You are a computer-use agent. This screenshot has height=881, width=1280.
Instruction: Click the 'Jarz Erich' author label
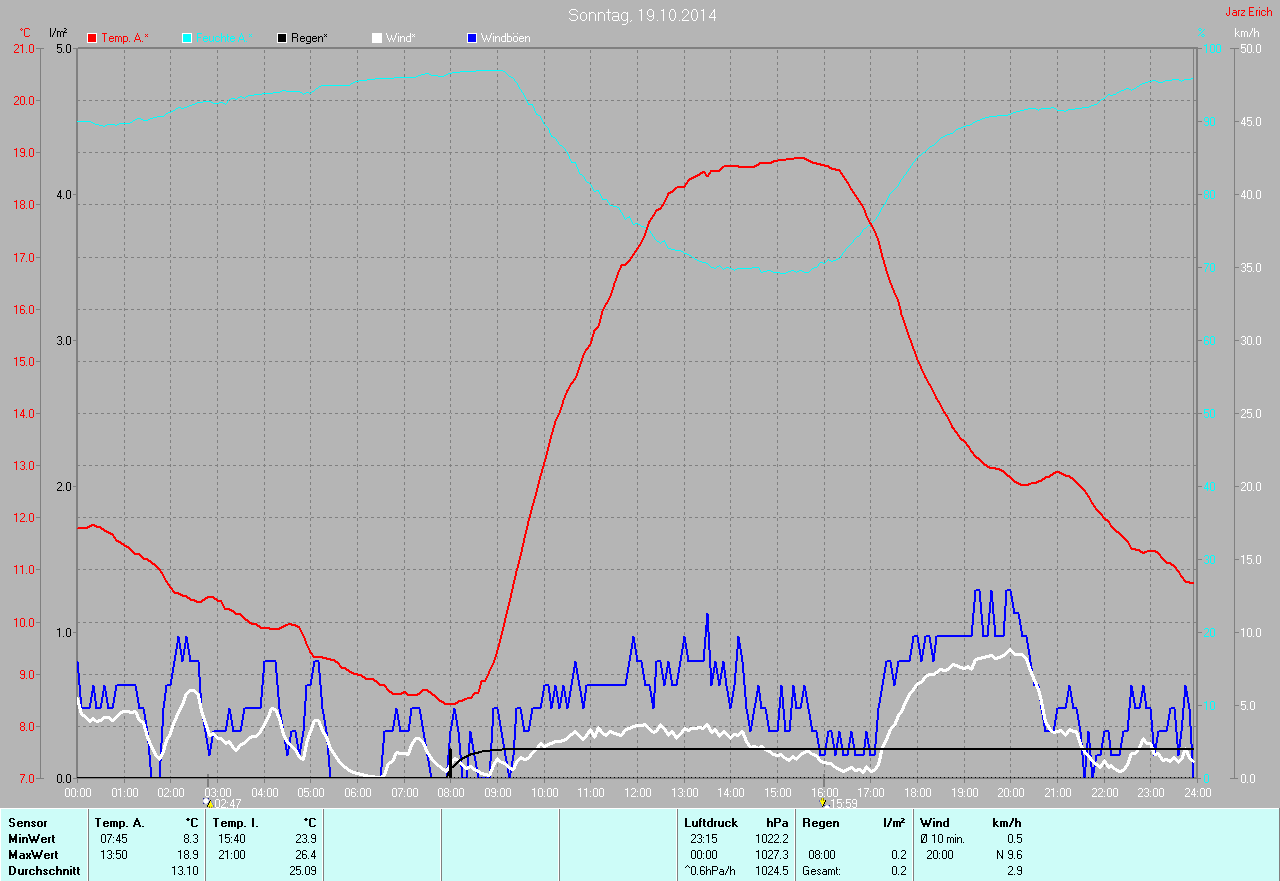[x=1249, y=12]
